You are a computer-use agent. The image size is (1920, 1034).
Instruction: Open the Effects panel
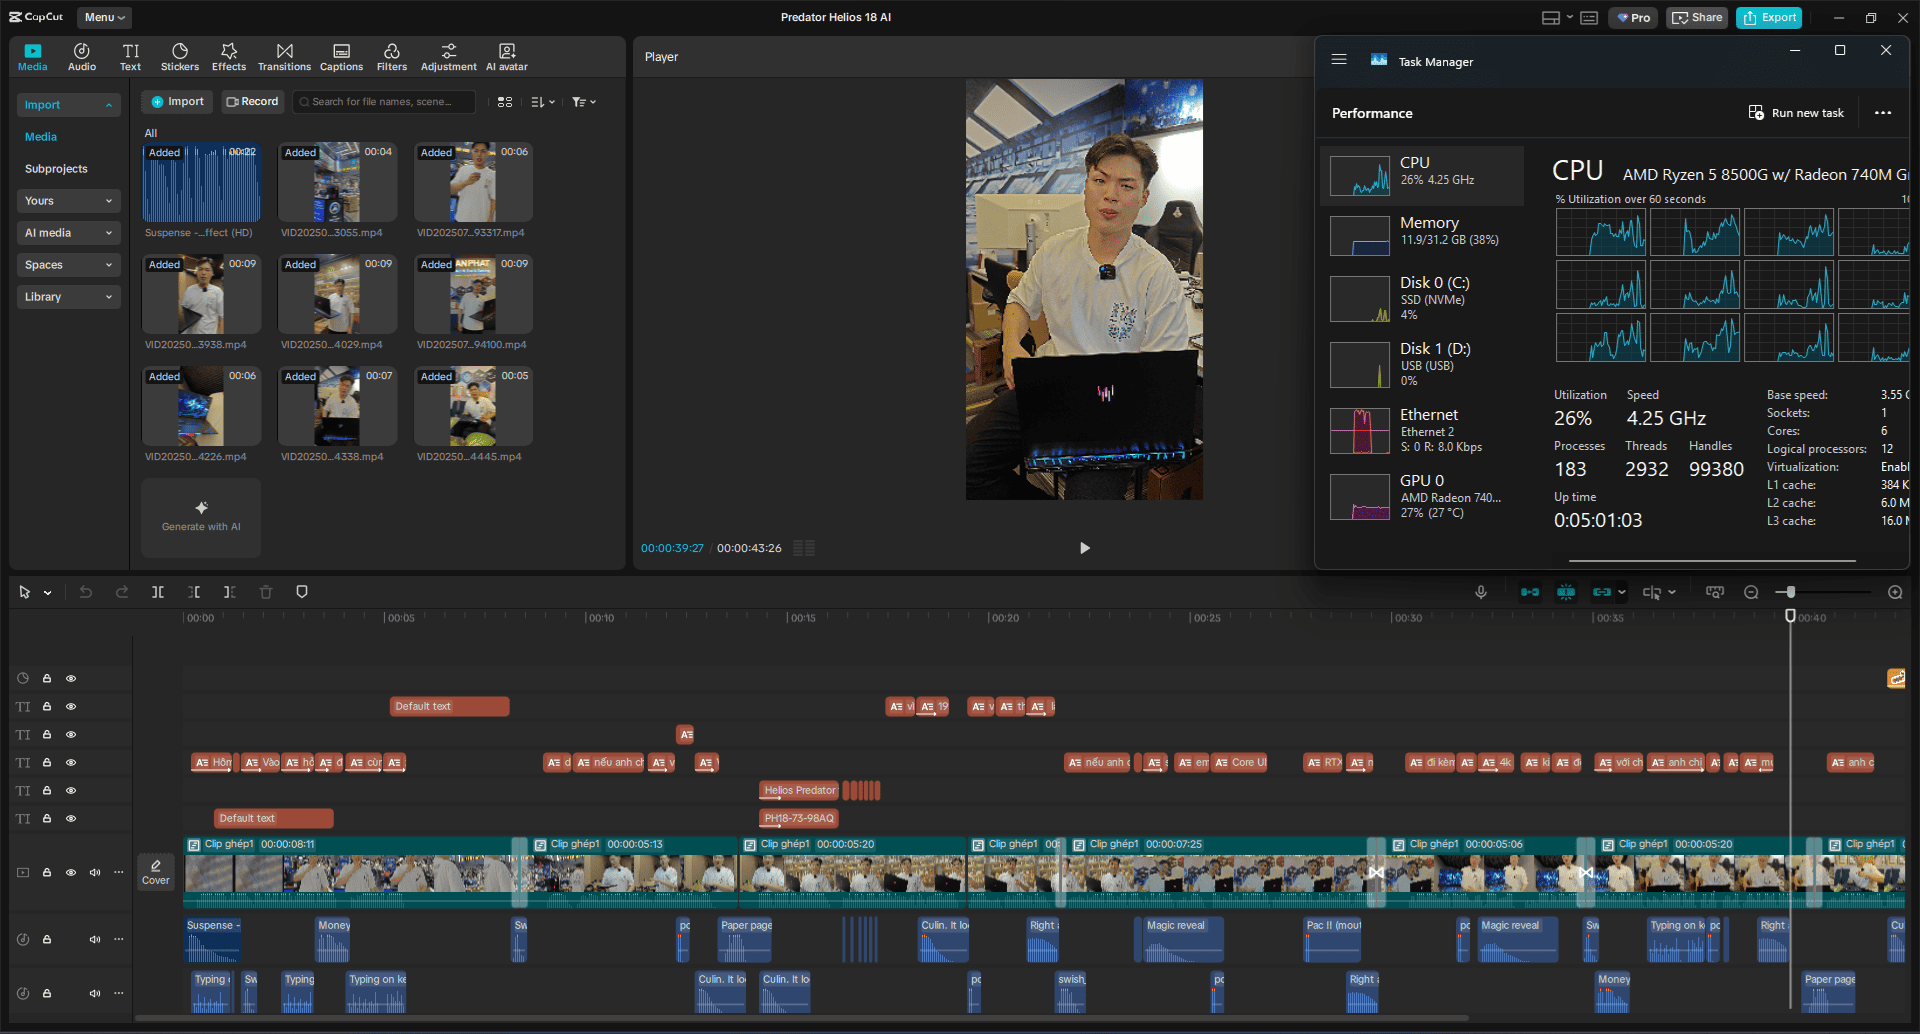coord(228,57)
